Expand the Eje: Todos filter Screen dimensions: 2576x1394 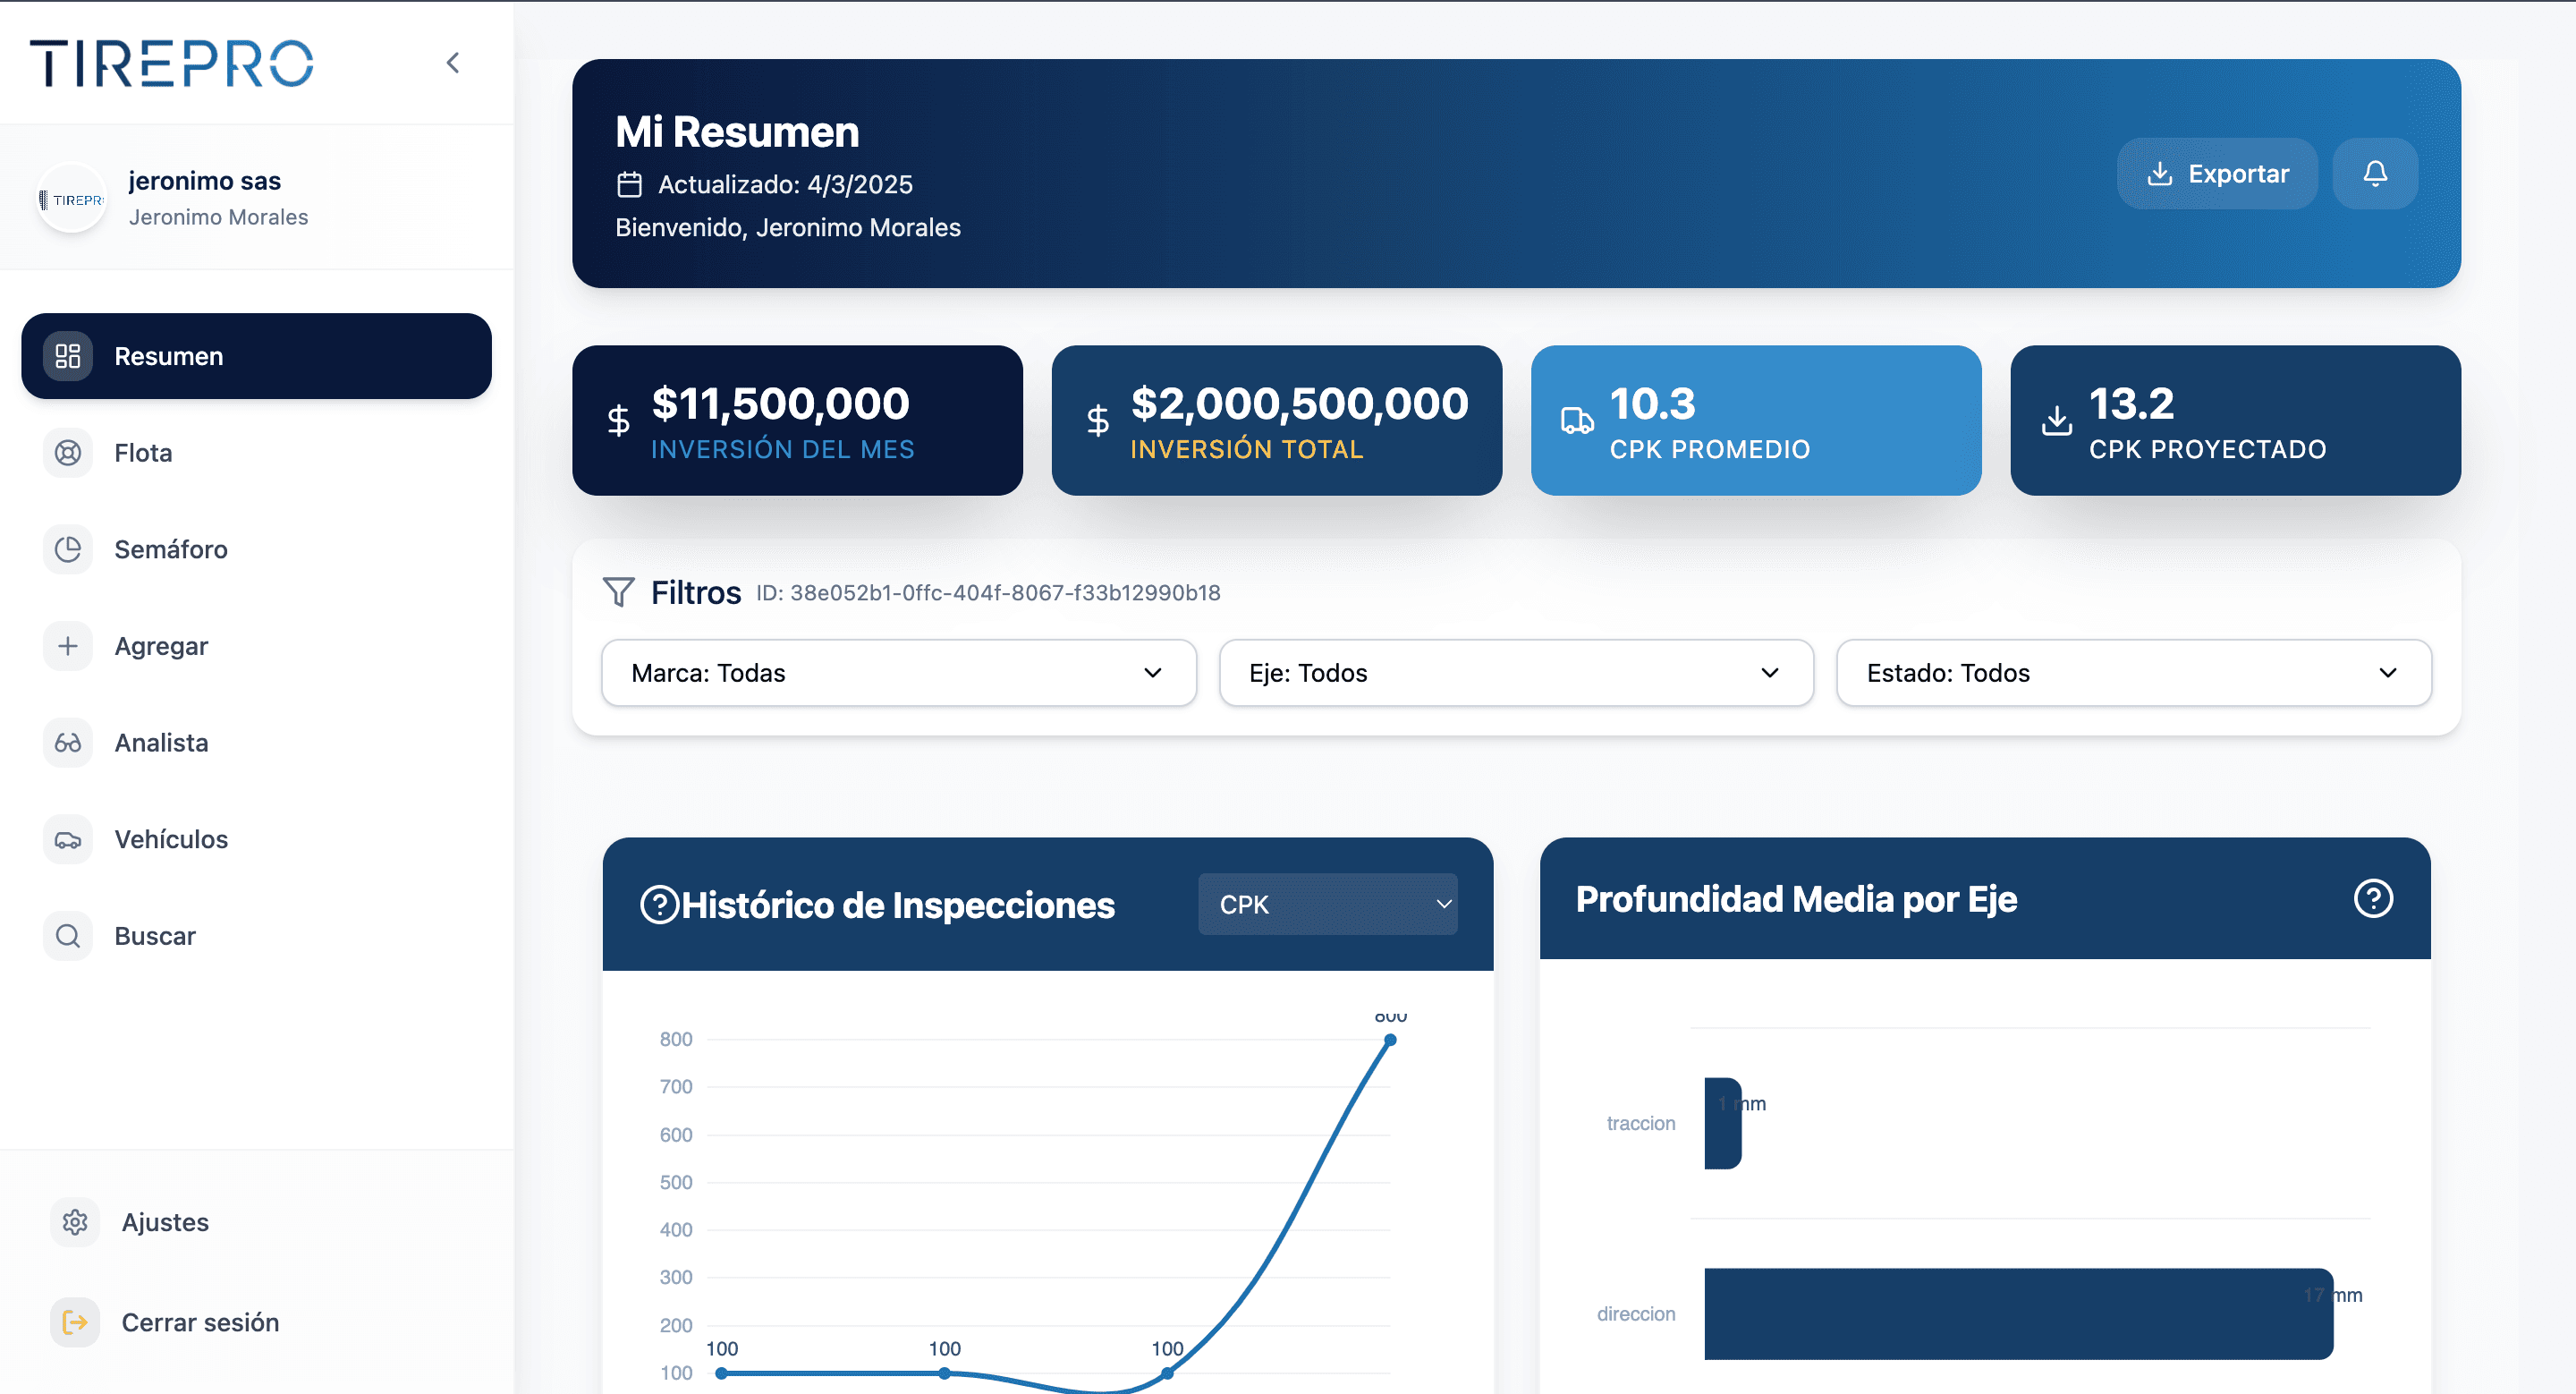[x=1515, y=673]
